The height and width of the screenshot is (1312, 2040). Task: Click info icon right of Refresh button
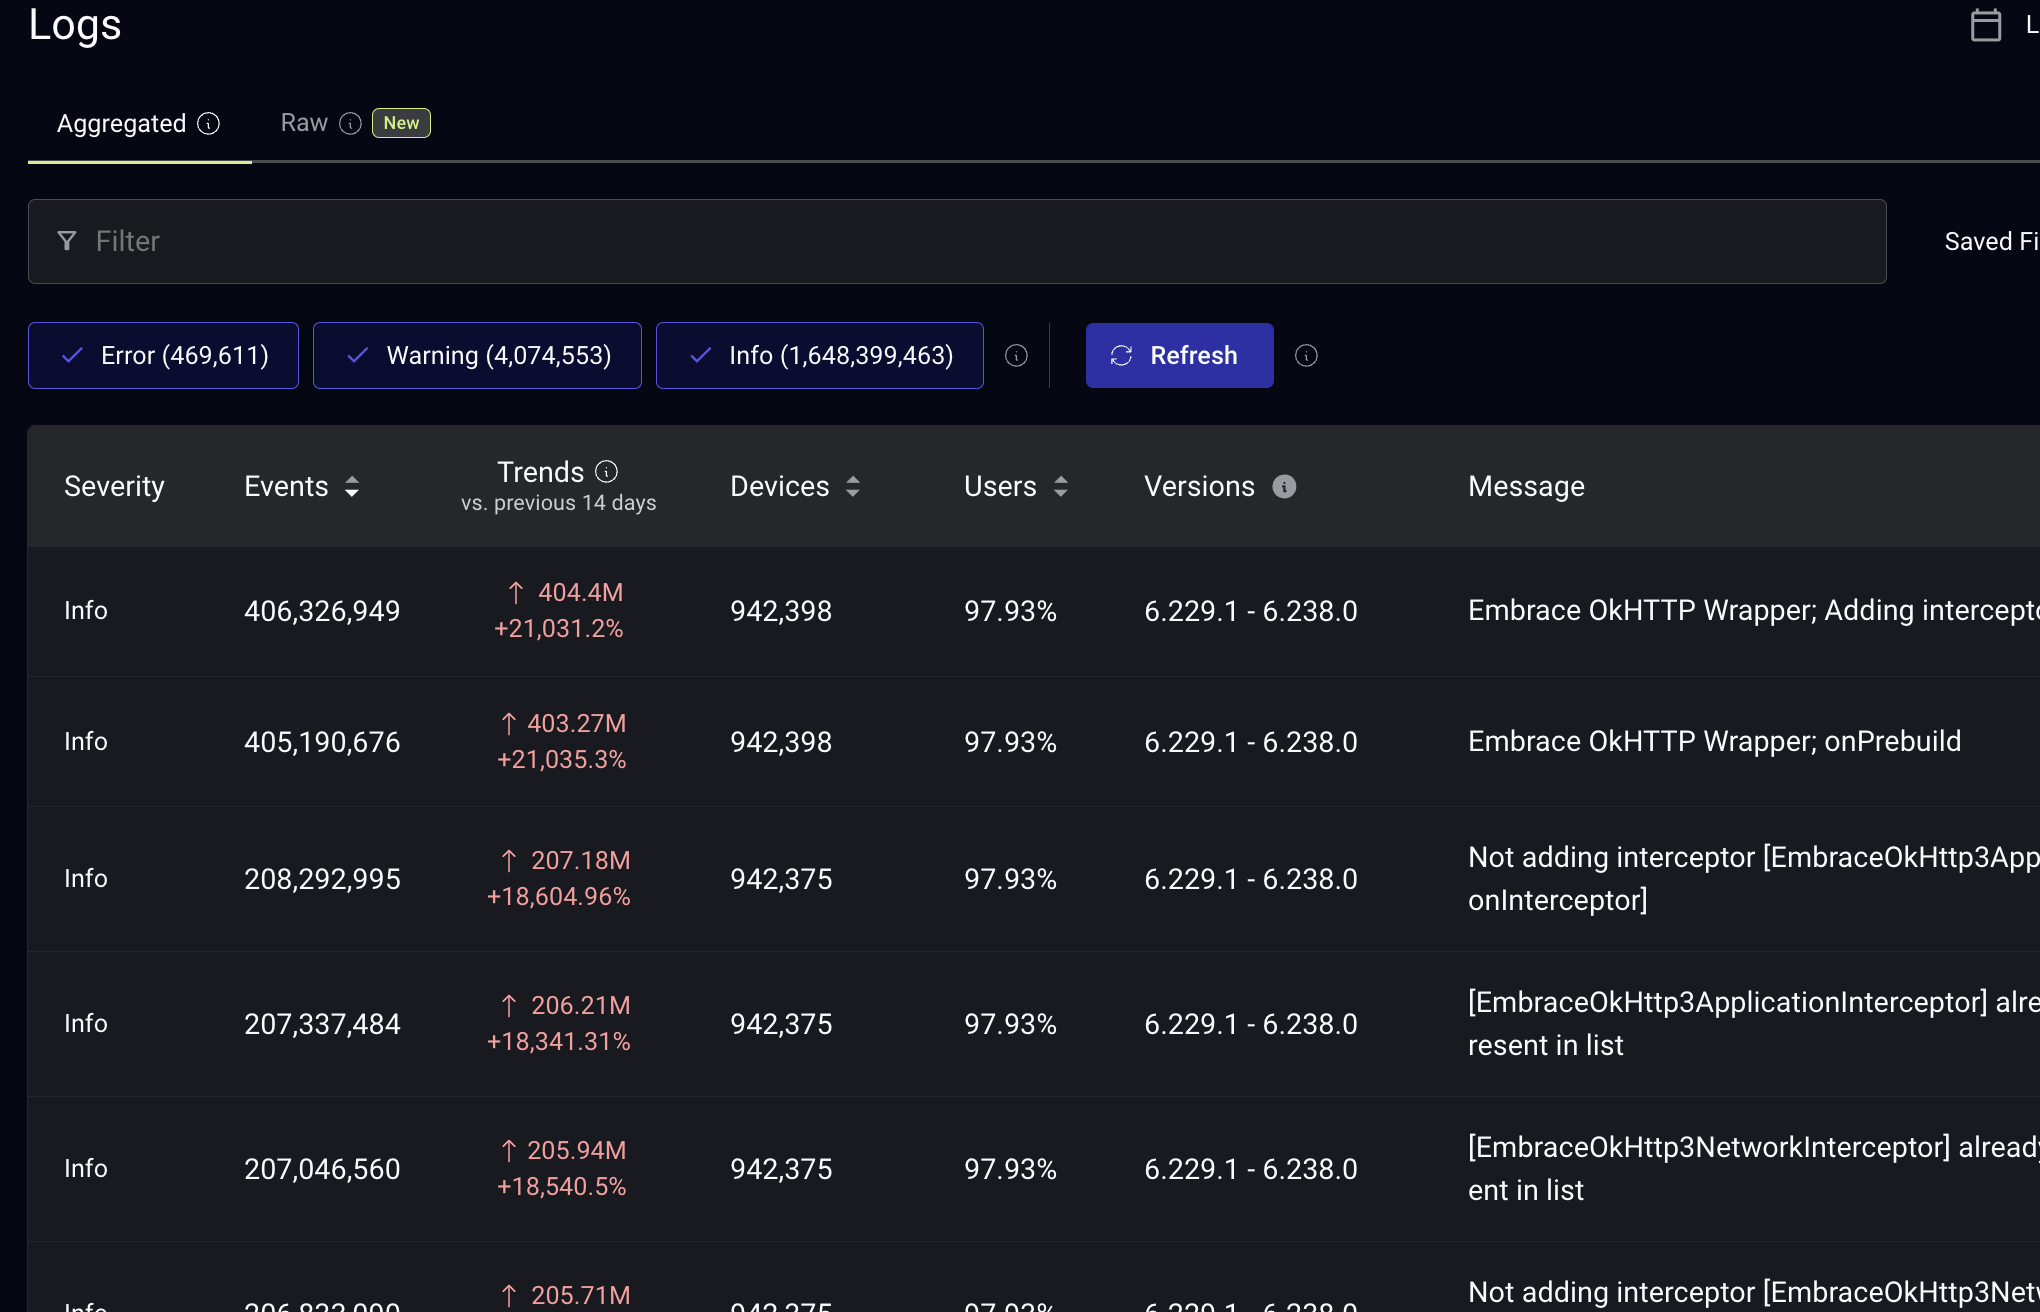click(x=1306, y=355)
